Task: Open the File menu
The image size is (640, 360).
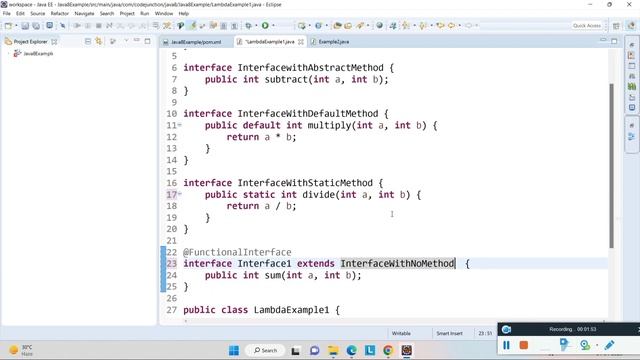Action: 7,13
